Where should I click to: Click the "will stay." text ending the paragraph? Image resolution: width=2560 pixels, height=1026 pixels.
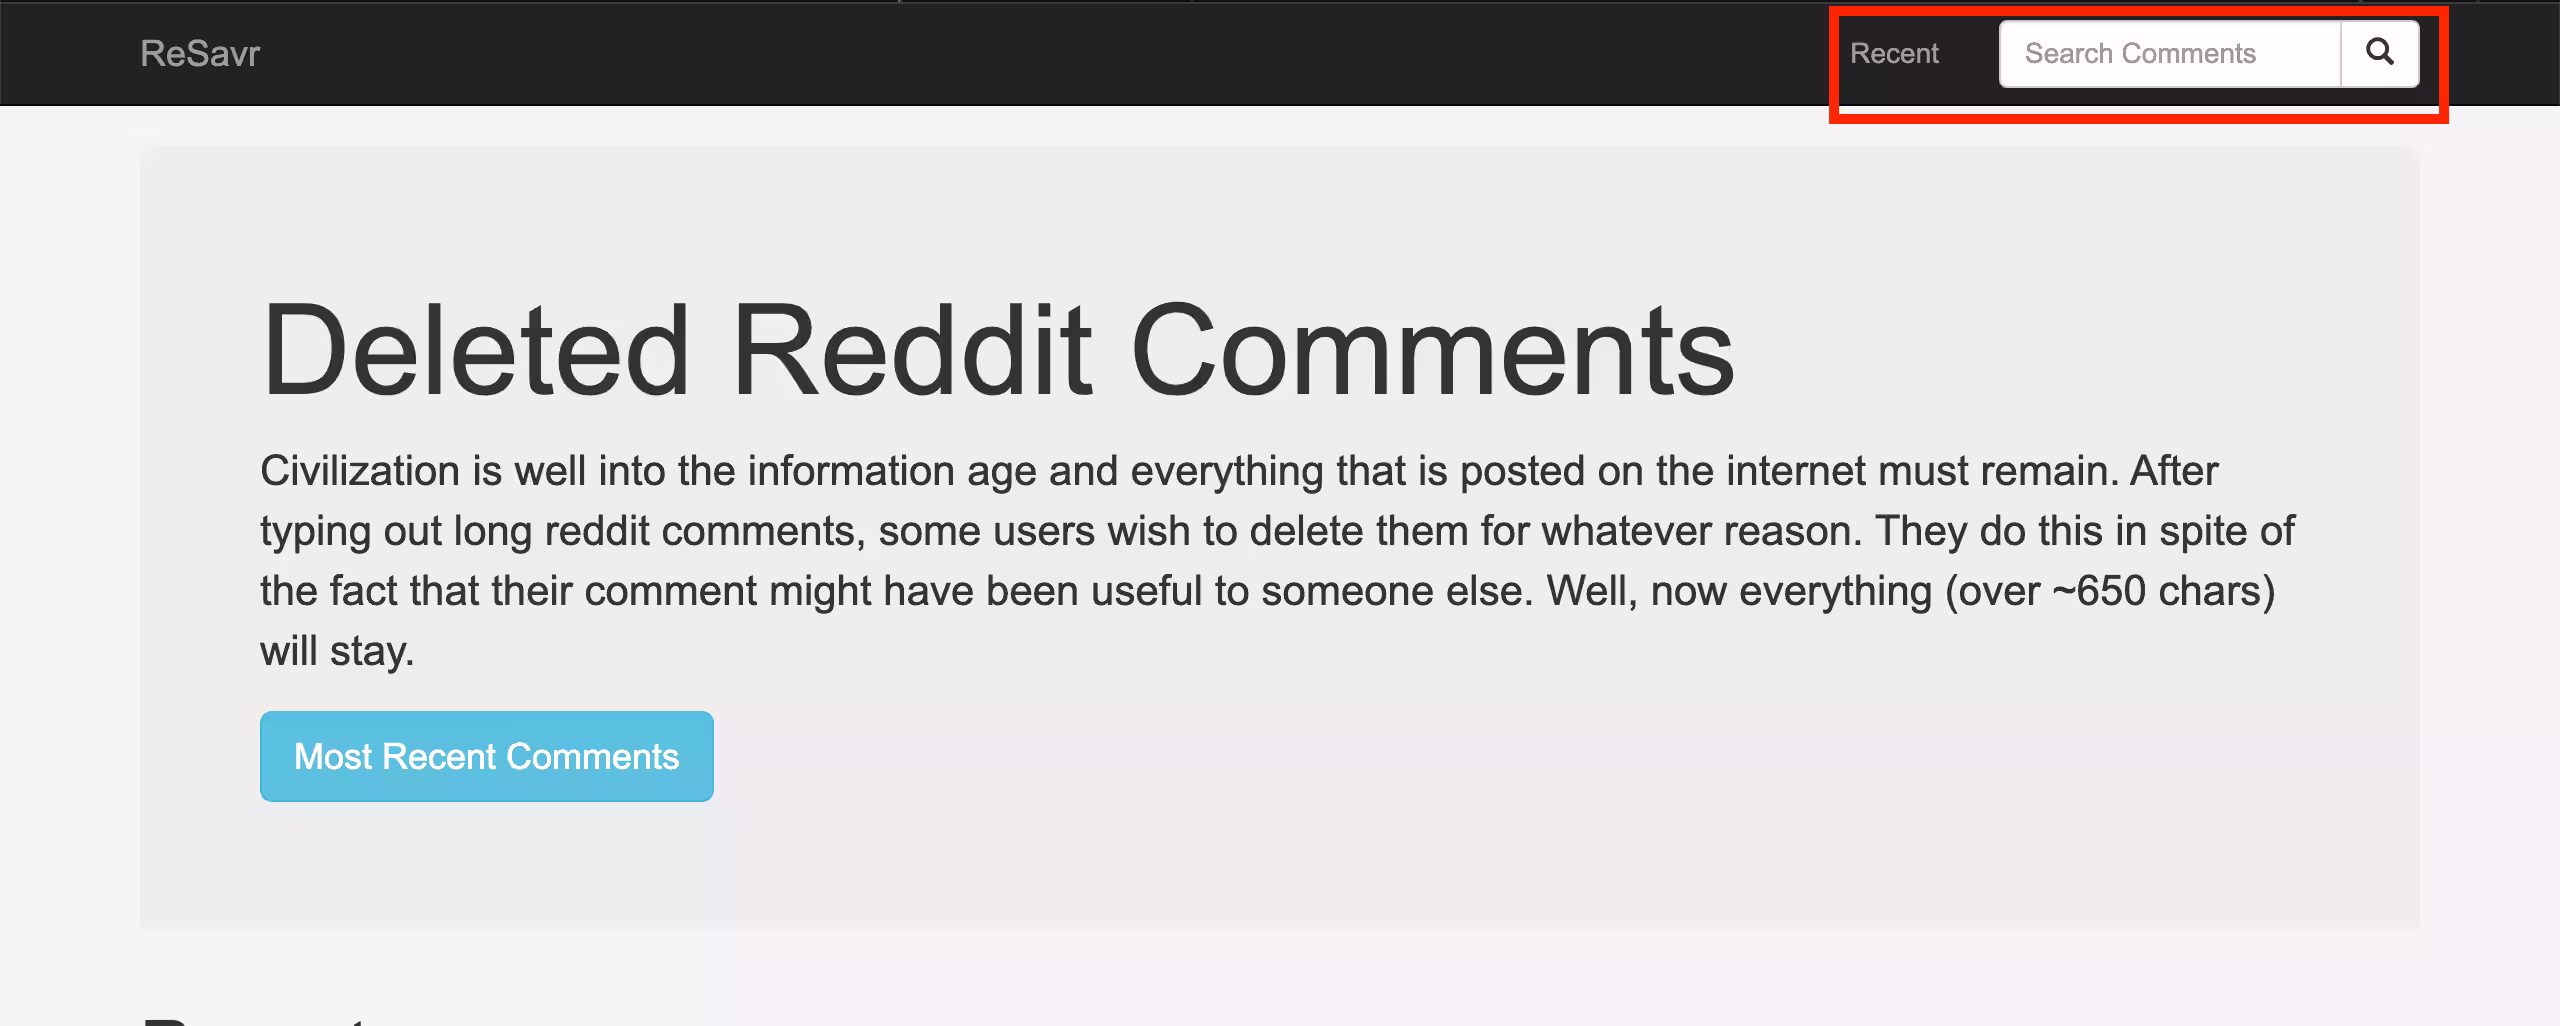coord(337,651)
